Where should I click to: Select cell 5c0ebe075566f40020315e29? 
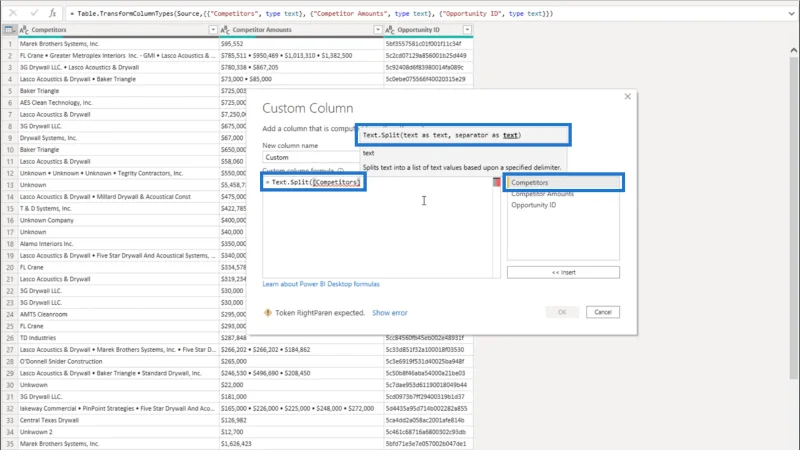coord(428,79)
